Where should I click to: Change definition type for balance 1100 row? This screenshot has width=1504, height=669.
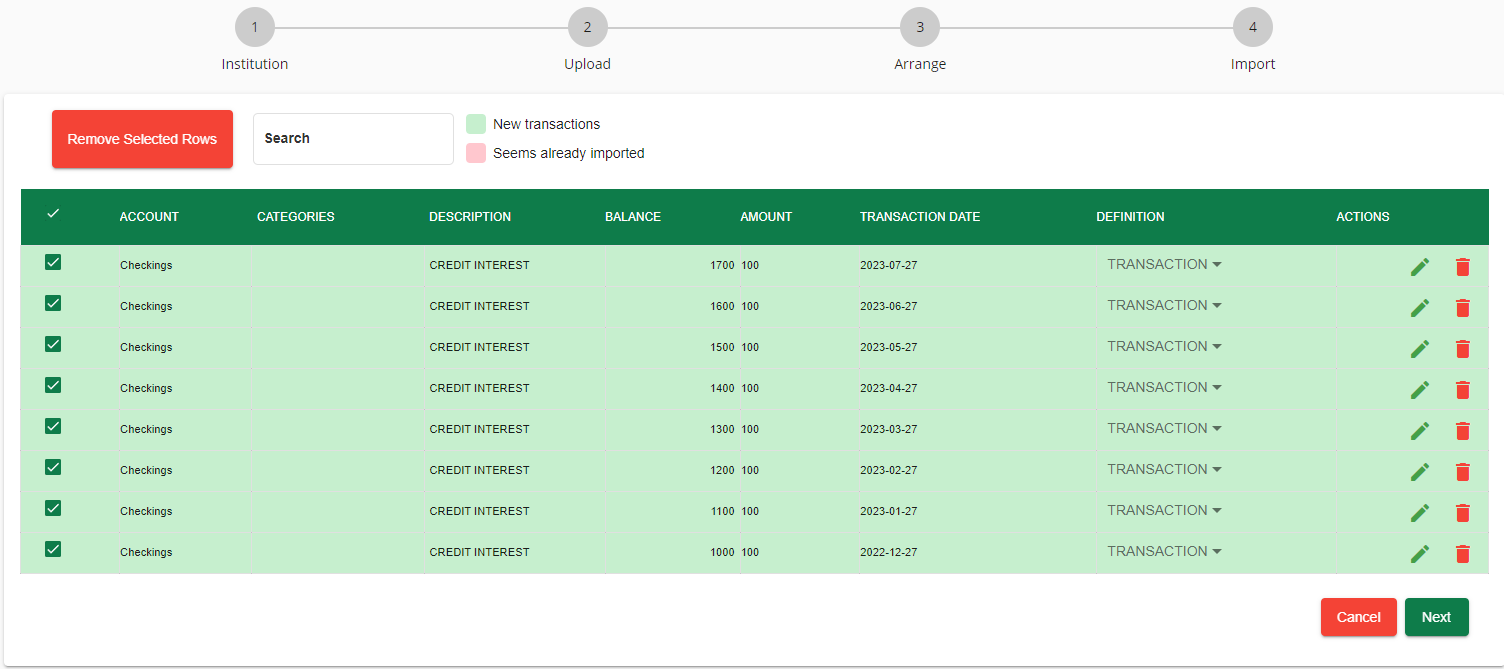1164,511
